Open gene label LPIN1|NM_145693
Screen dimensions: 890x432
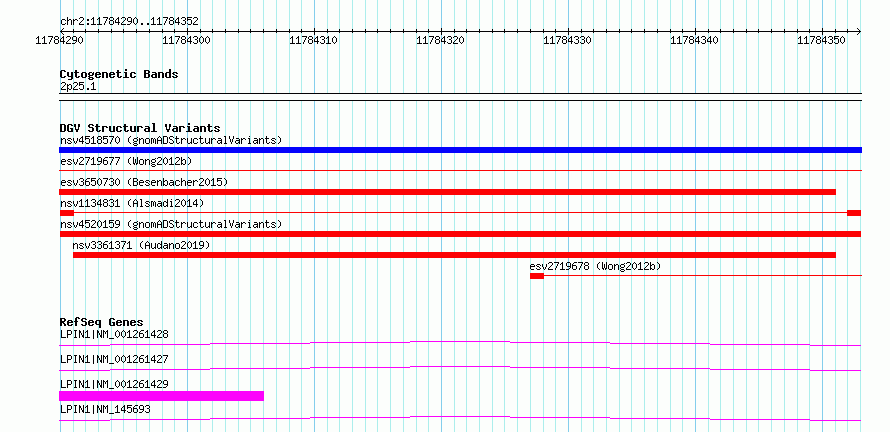(x=105, y=409)
